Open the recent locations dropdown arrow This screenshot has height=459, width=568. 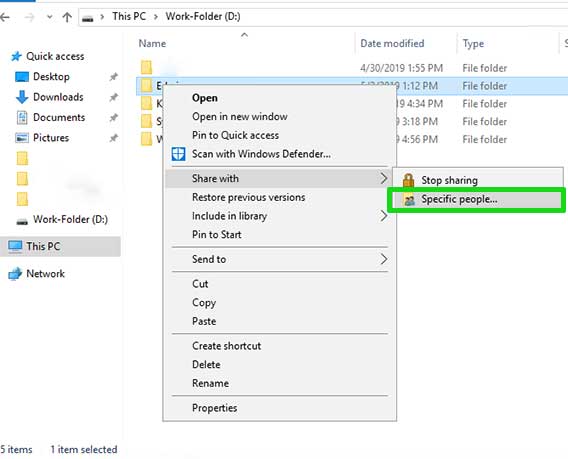click(x=50, y=17)
